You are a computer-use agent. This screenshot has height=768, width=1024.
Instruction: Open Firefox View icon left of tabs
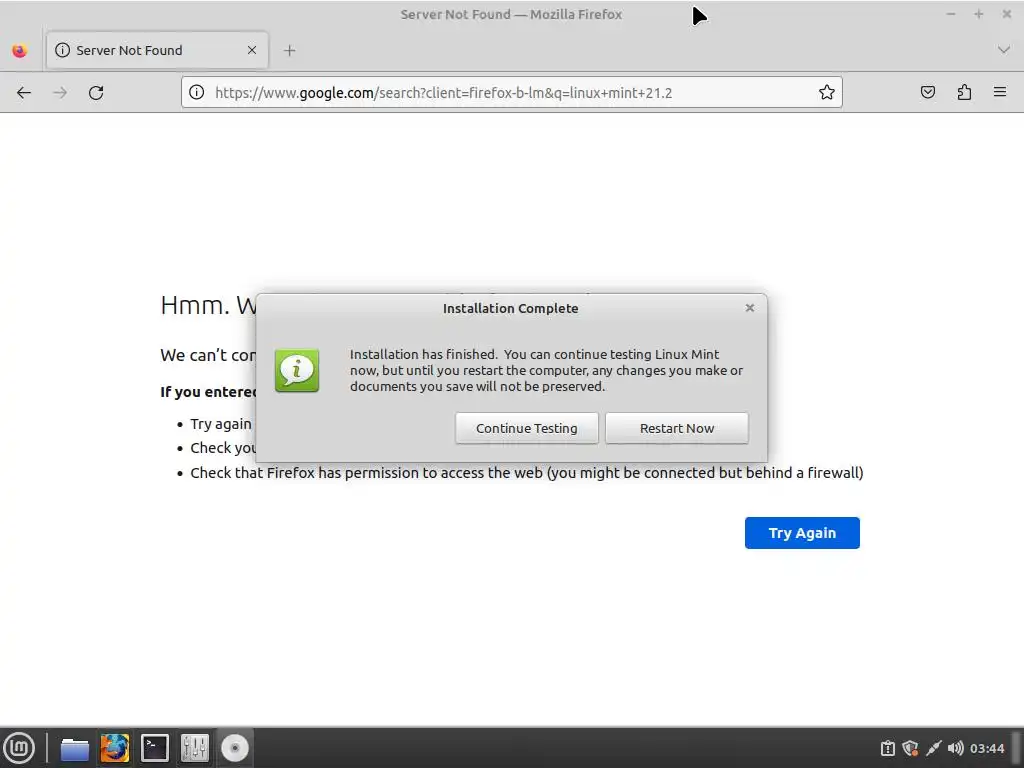pyautogui.click(x=20, y=50)
